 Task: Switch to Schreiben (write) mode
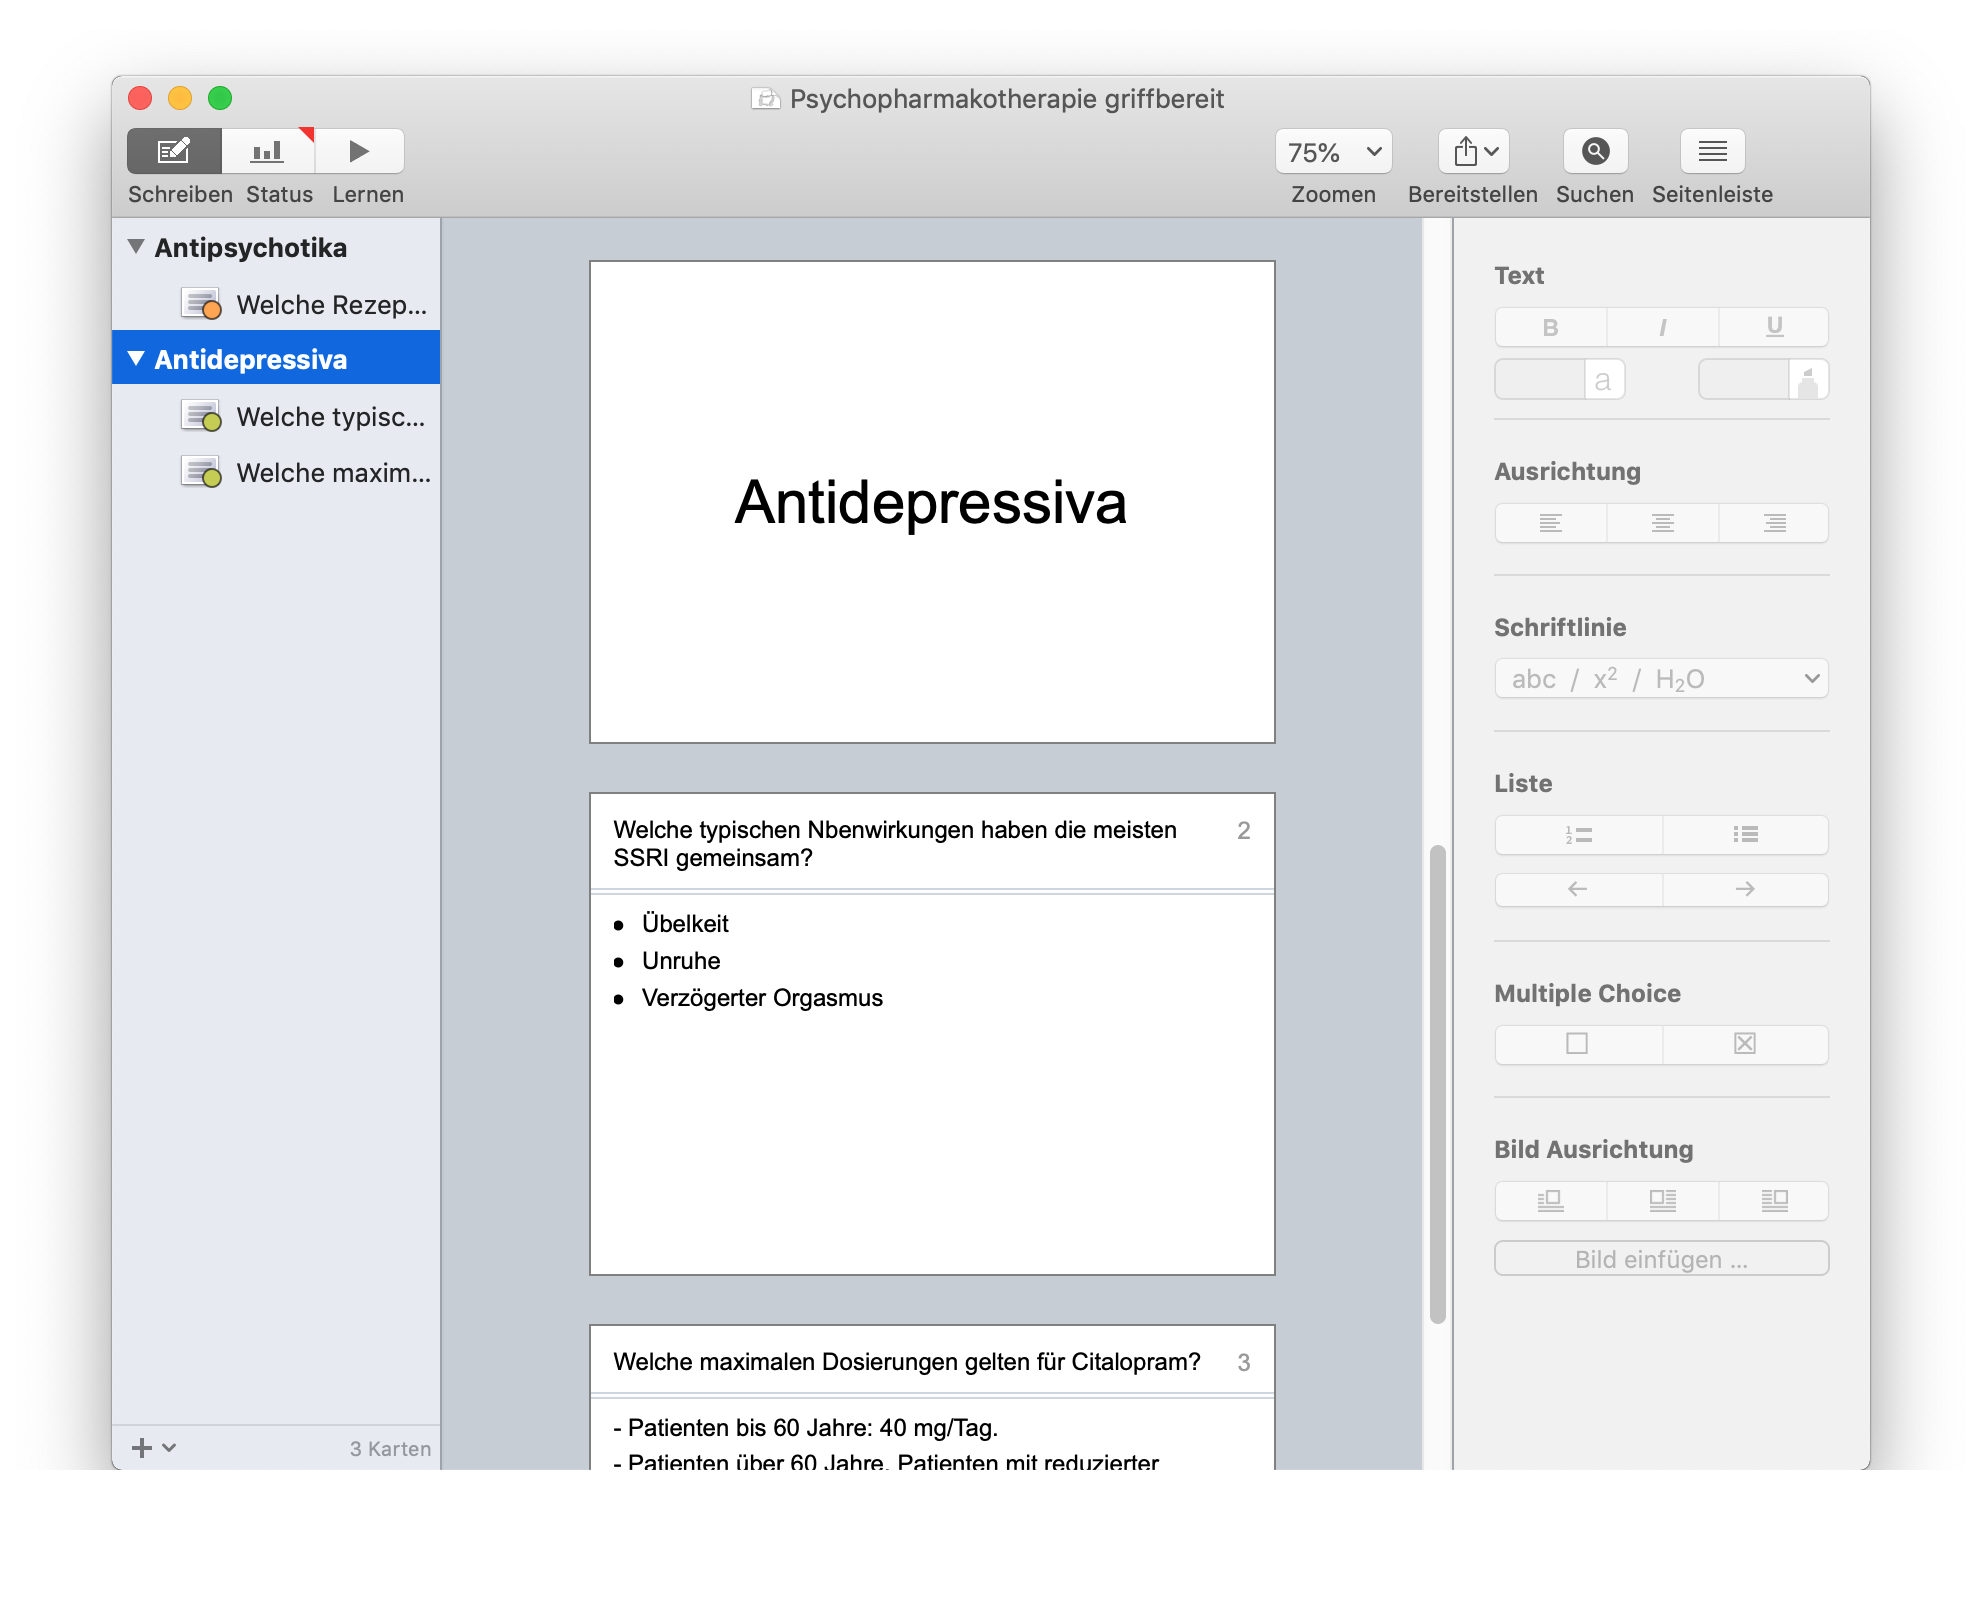pyautogui.click(x=174, y=151)
